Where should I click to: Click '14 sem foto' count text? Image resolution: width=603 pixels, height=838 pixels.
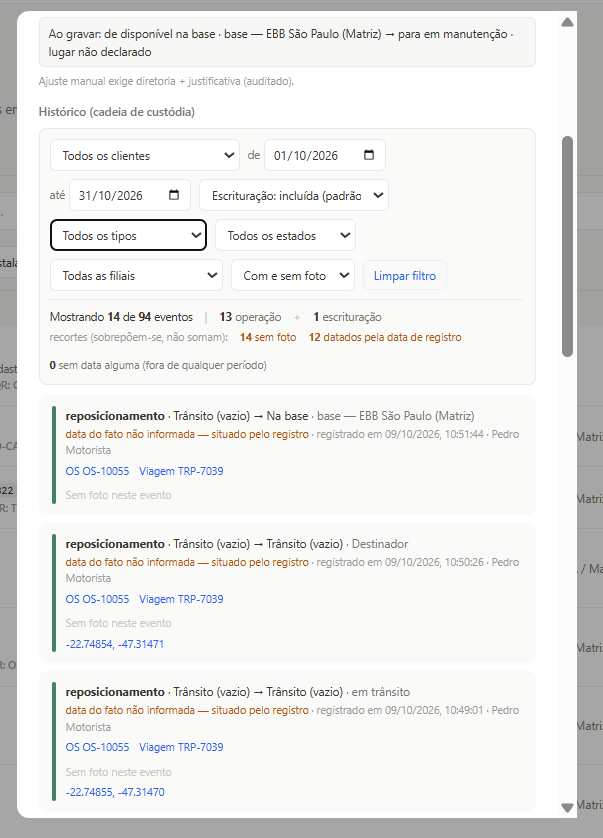(x=268, y=337)
